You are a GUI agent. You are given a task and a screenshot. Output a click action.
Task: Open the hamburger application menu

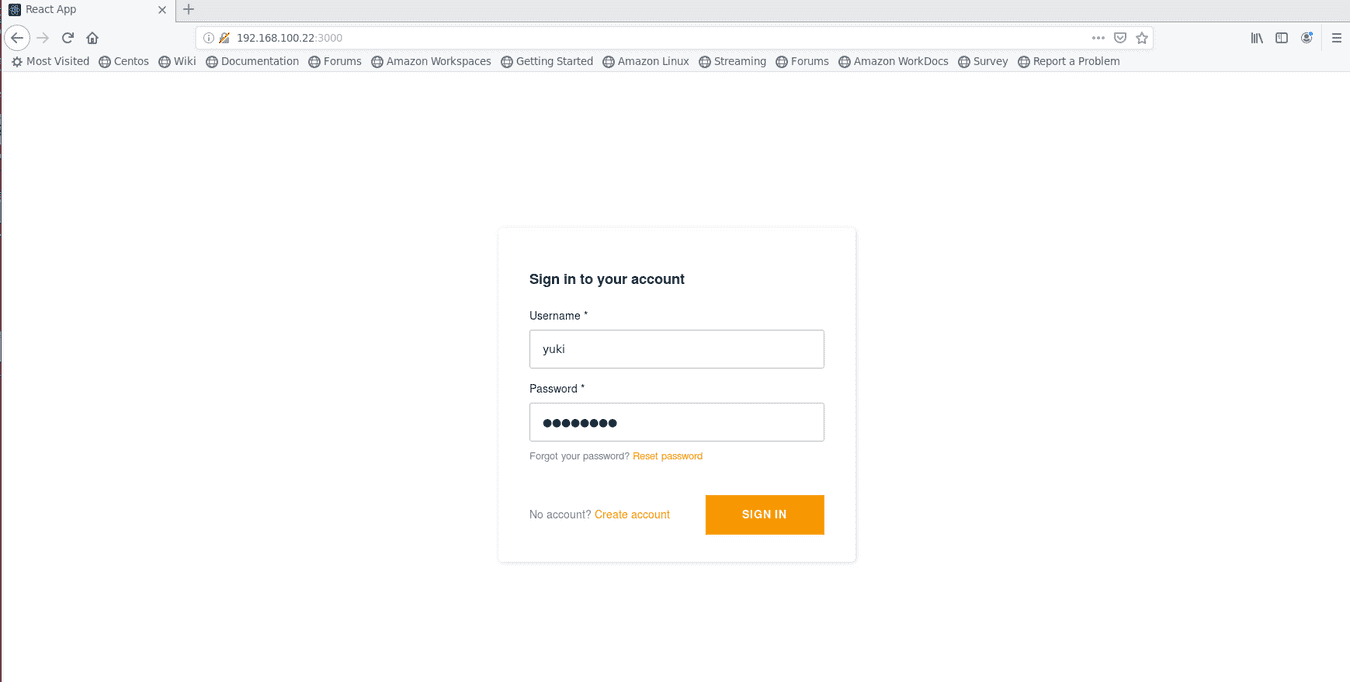pos(1337,38)
